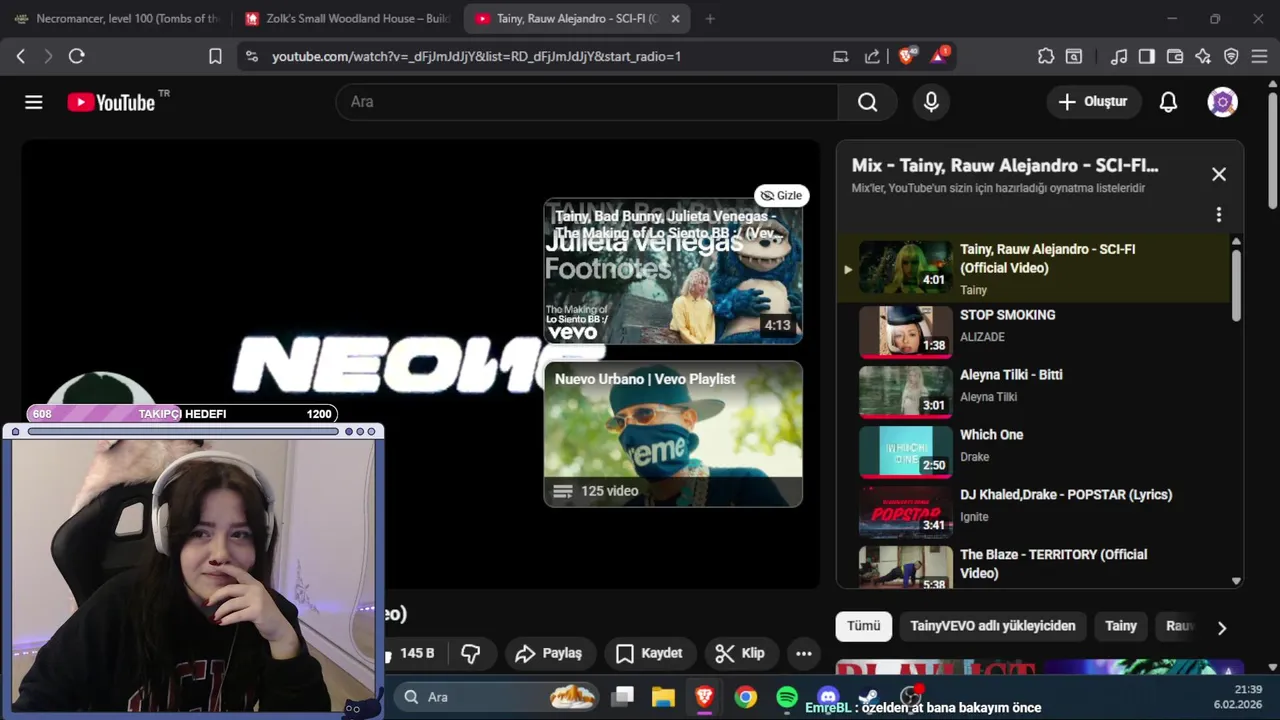Click the mix playlist scrollbar
This screenshot has width=1280, height=720.
(x=1236, y=284)
